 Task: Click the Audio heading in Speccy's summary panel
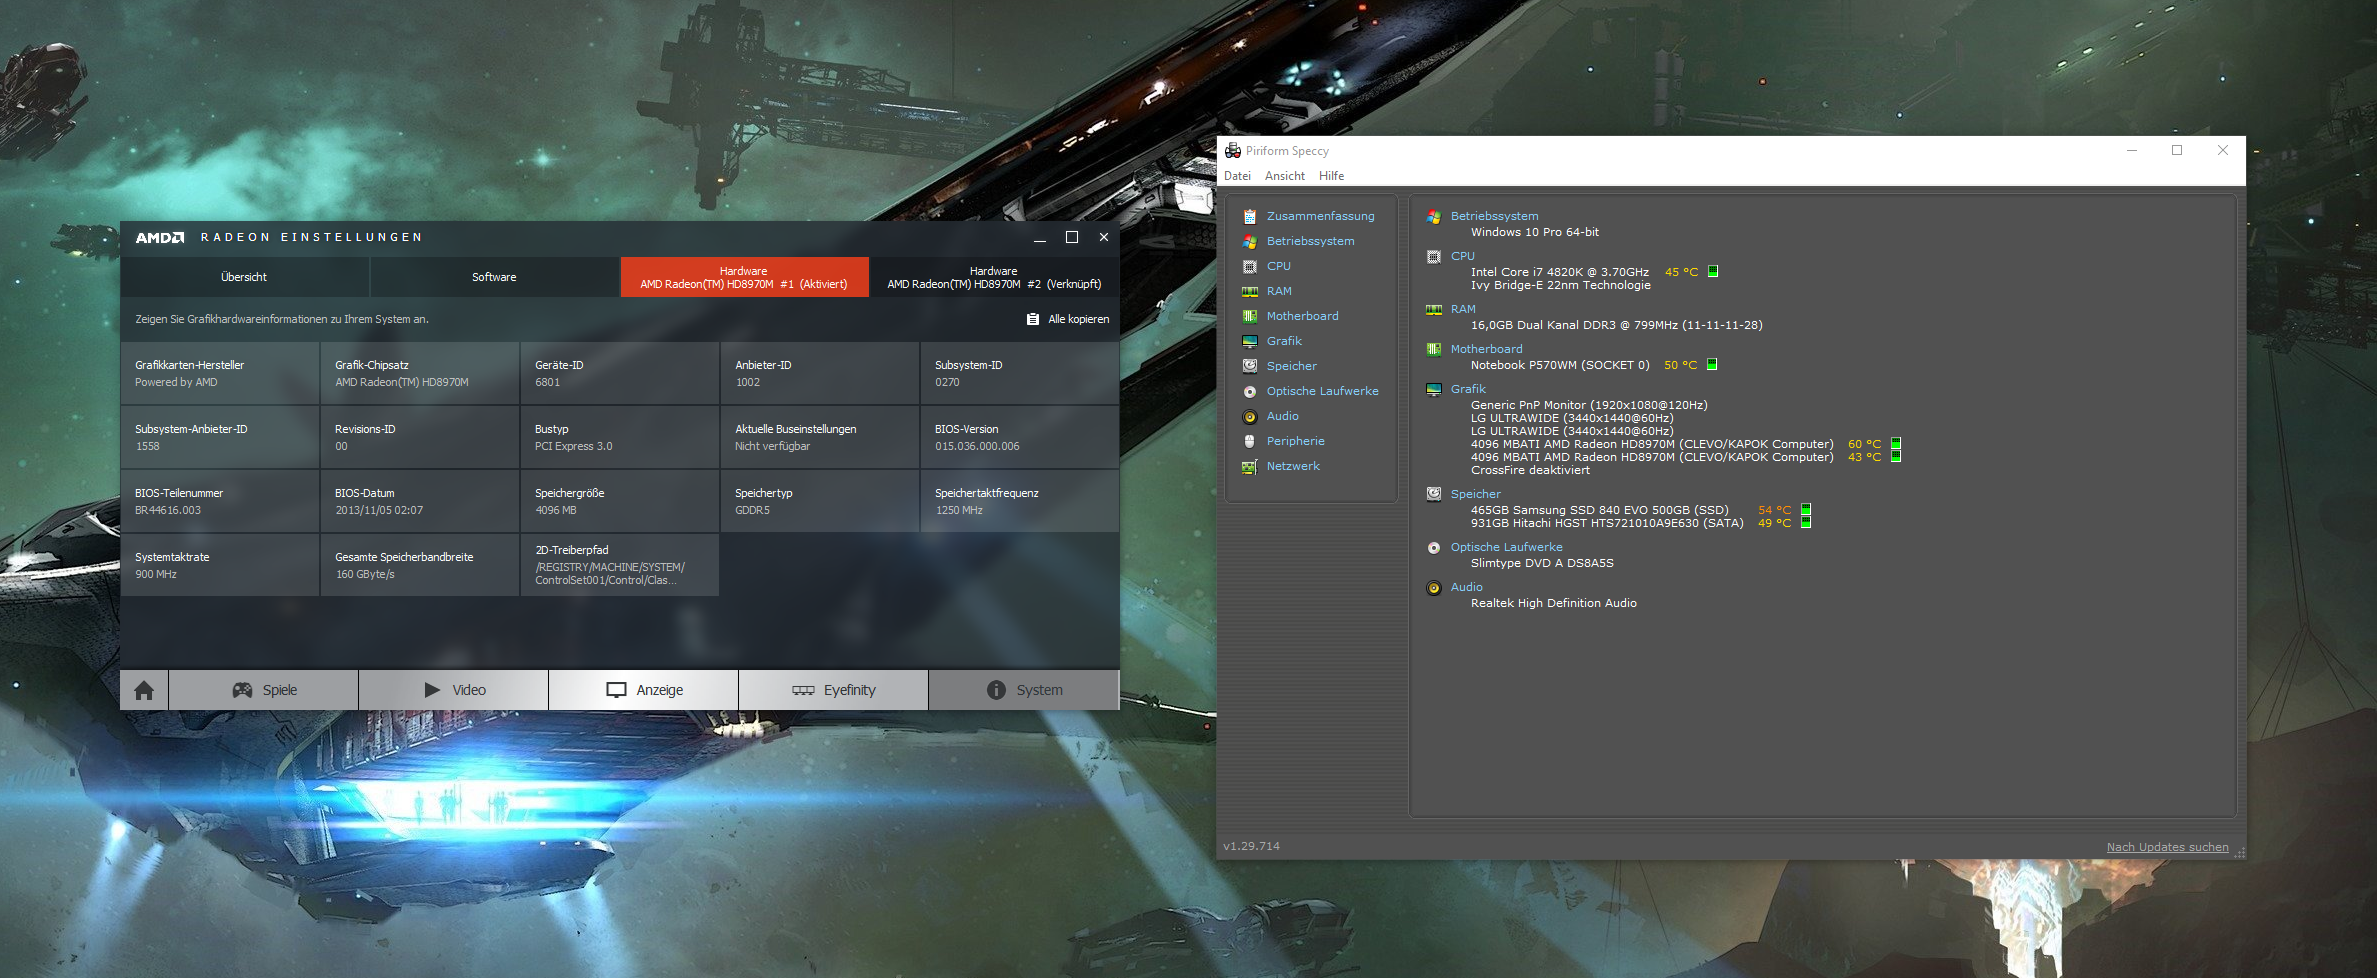[x=1467, y=587]
